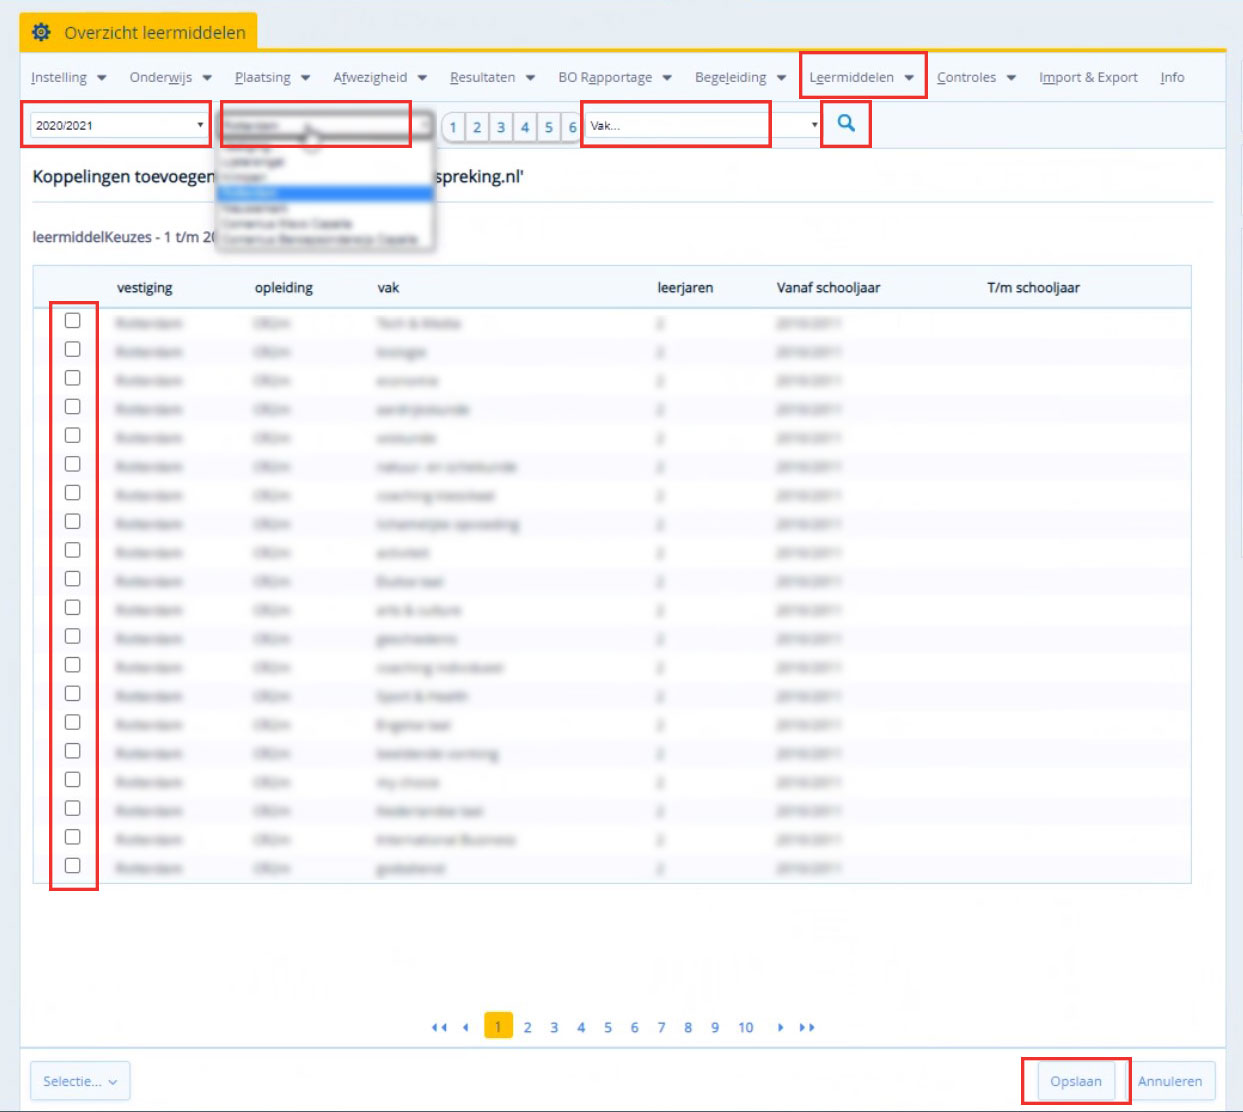Check the first row checkbox in table
The height and width of the screenshot is (1112, 1243).
pos(73,321)
